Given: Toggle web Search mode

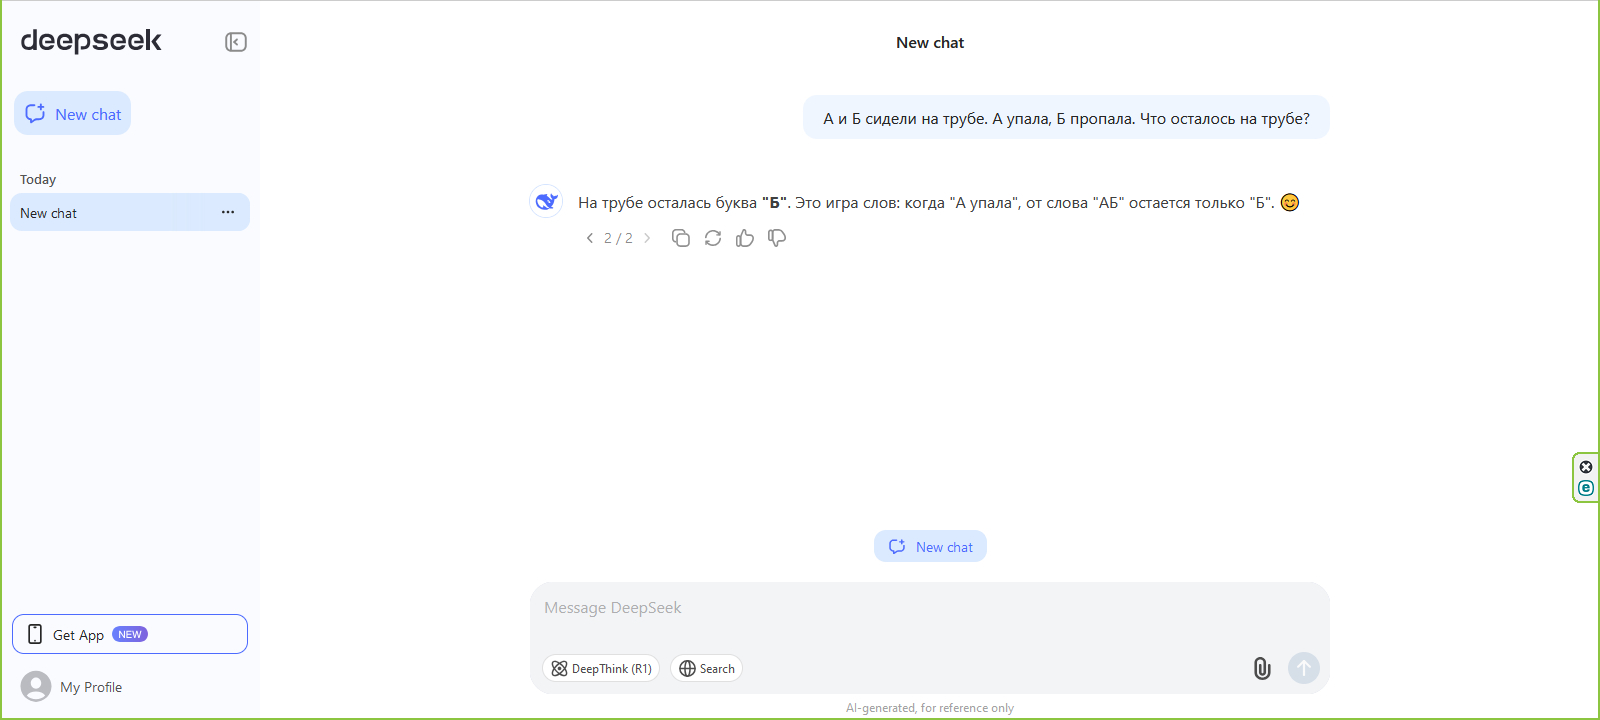Looking at the screenshot, I should pyautogui.click(x=706, y=669).
